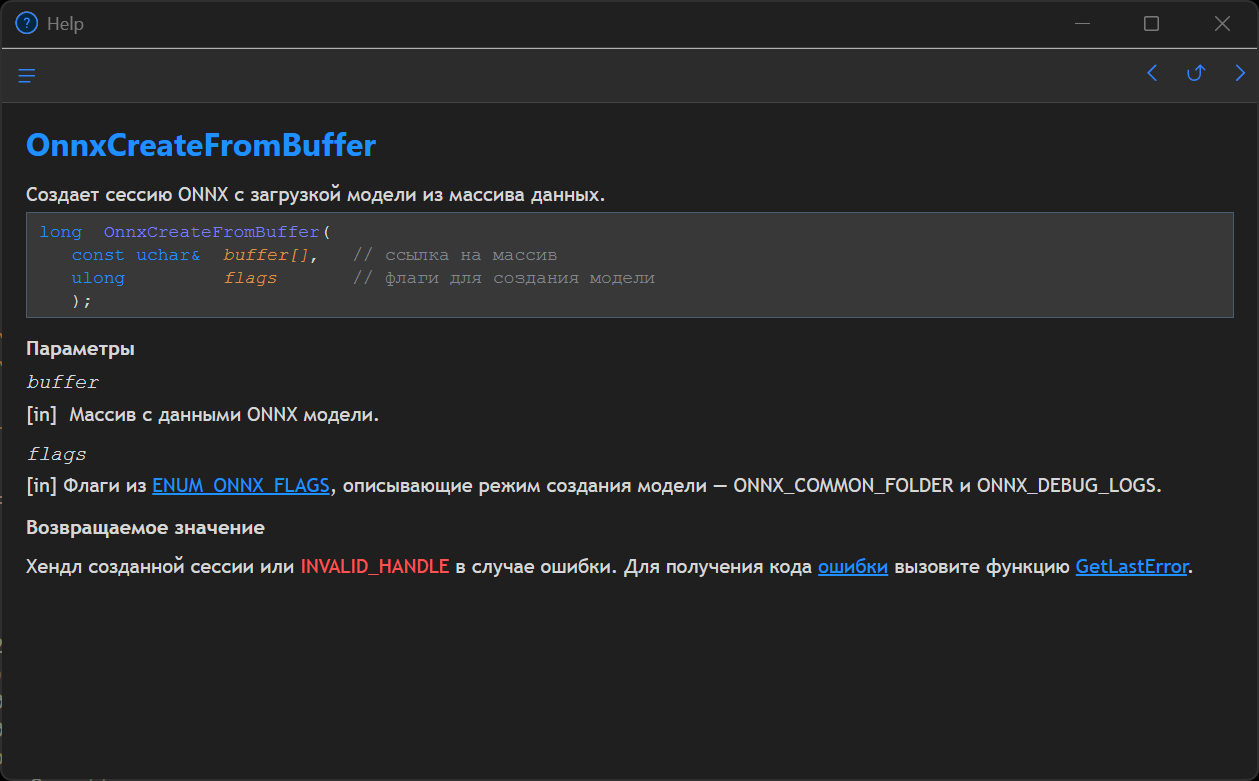The height and width of the screenshot is (781, 1259).
Task: Open the table of contents menu icon
Action: [27, 75]
